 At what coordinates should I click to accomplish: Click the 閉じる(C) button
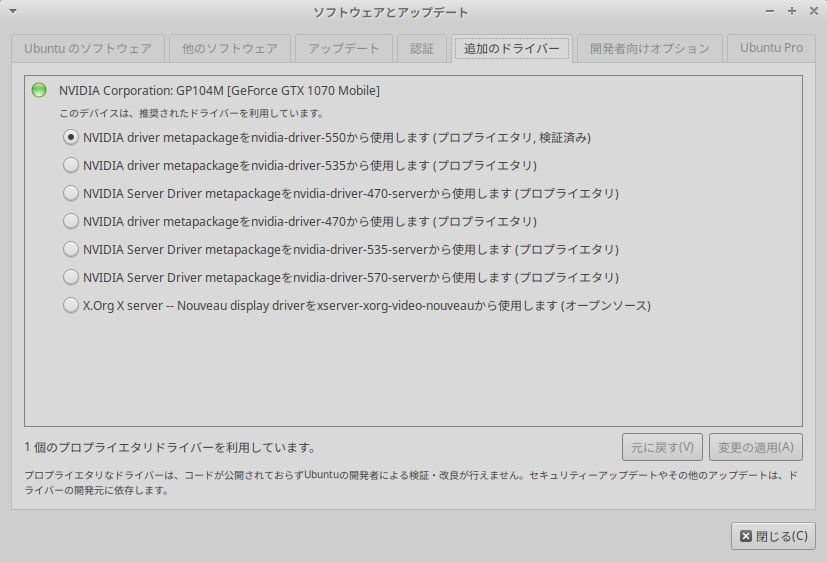773,536
